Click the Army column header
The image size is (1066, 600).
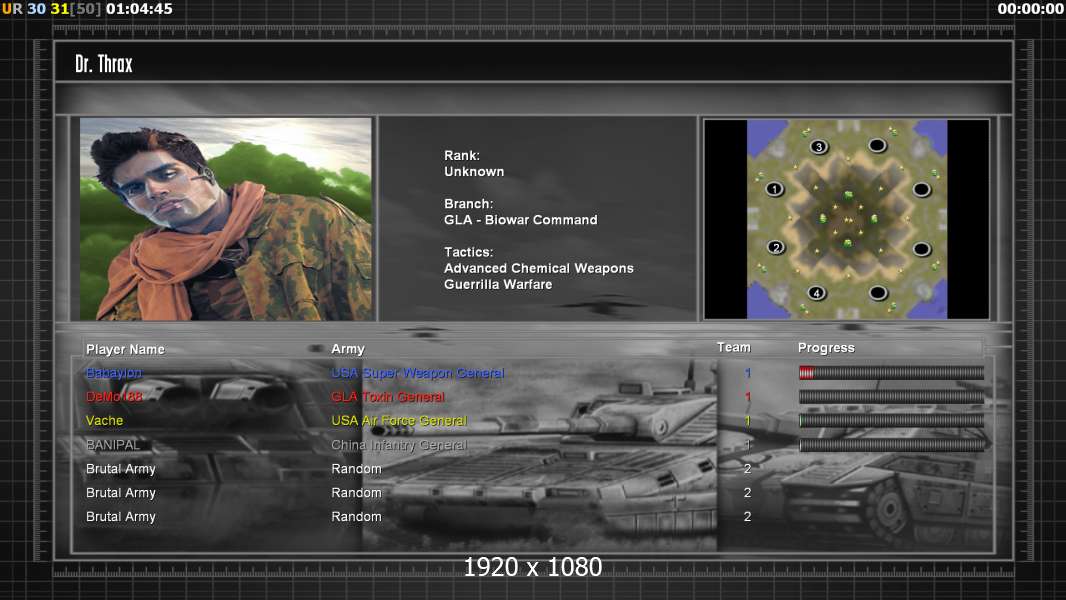click(348, 349)
